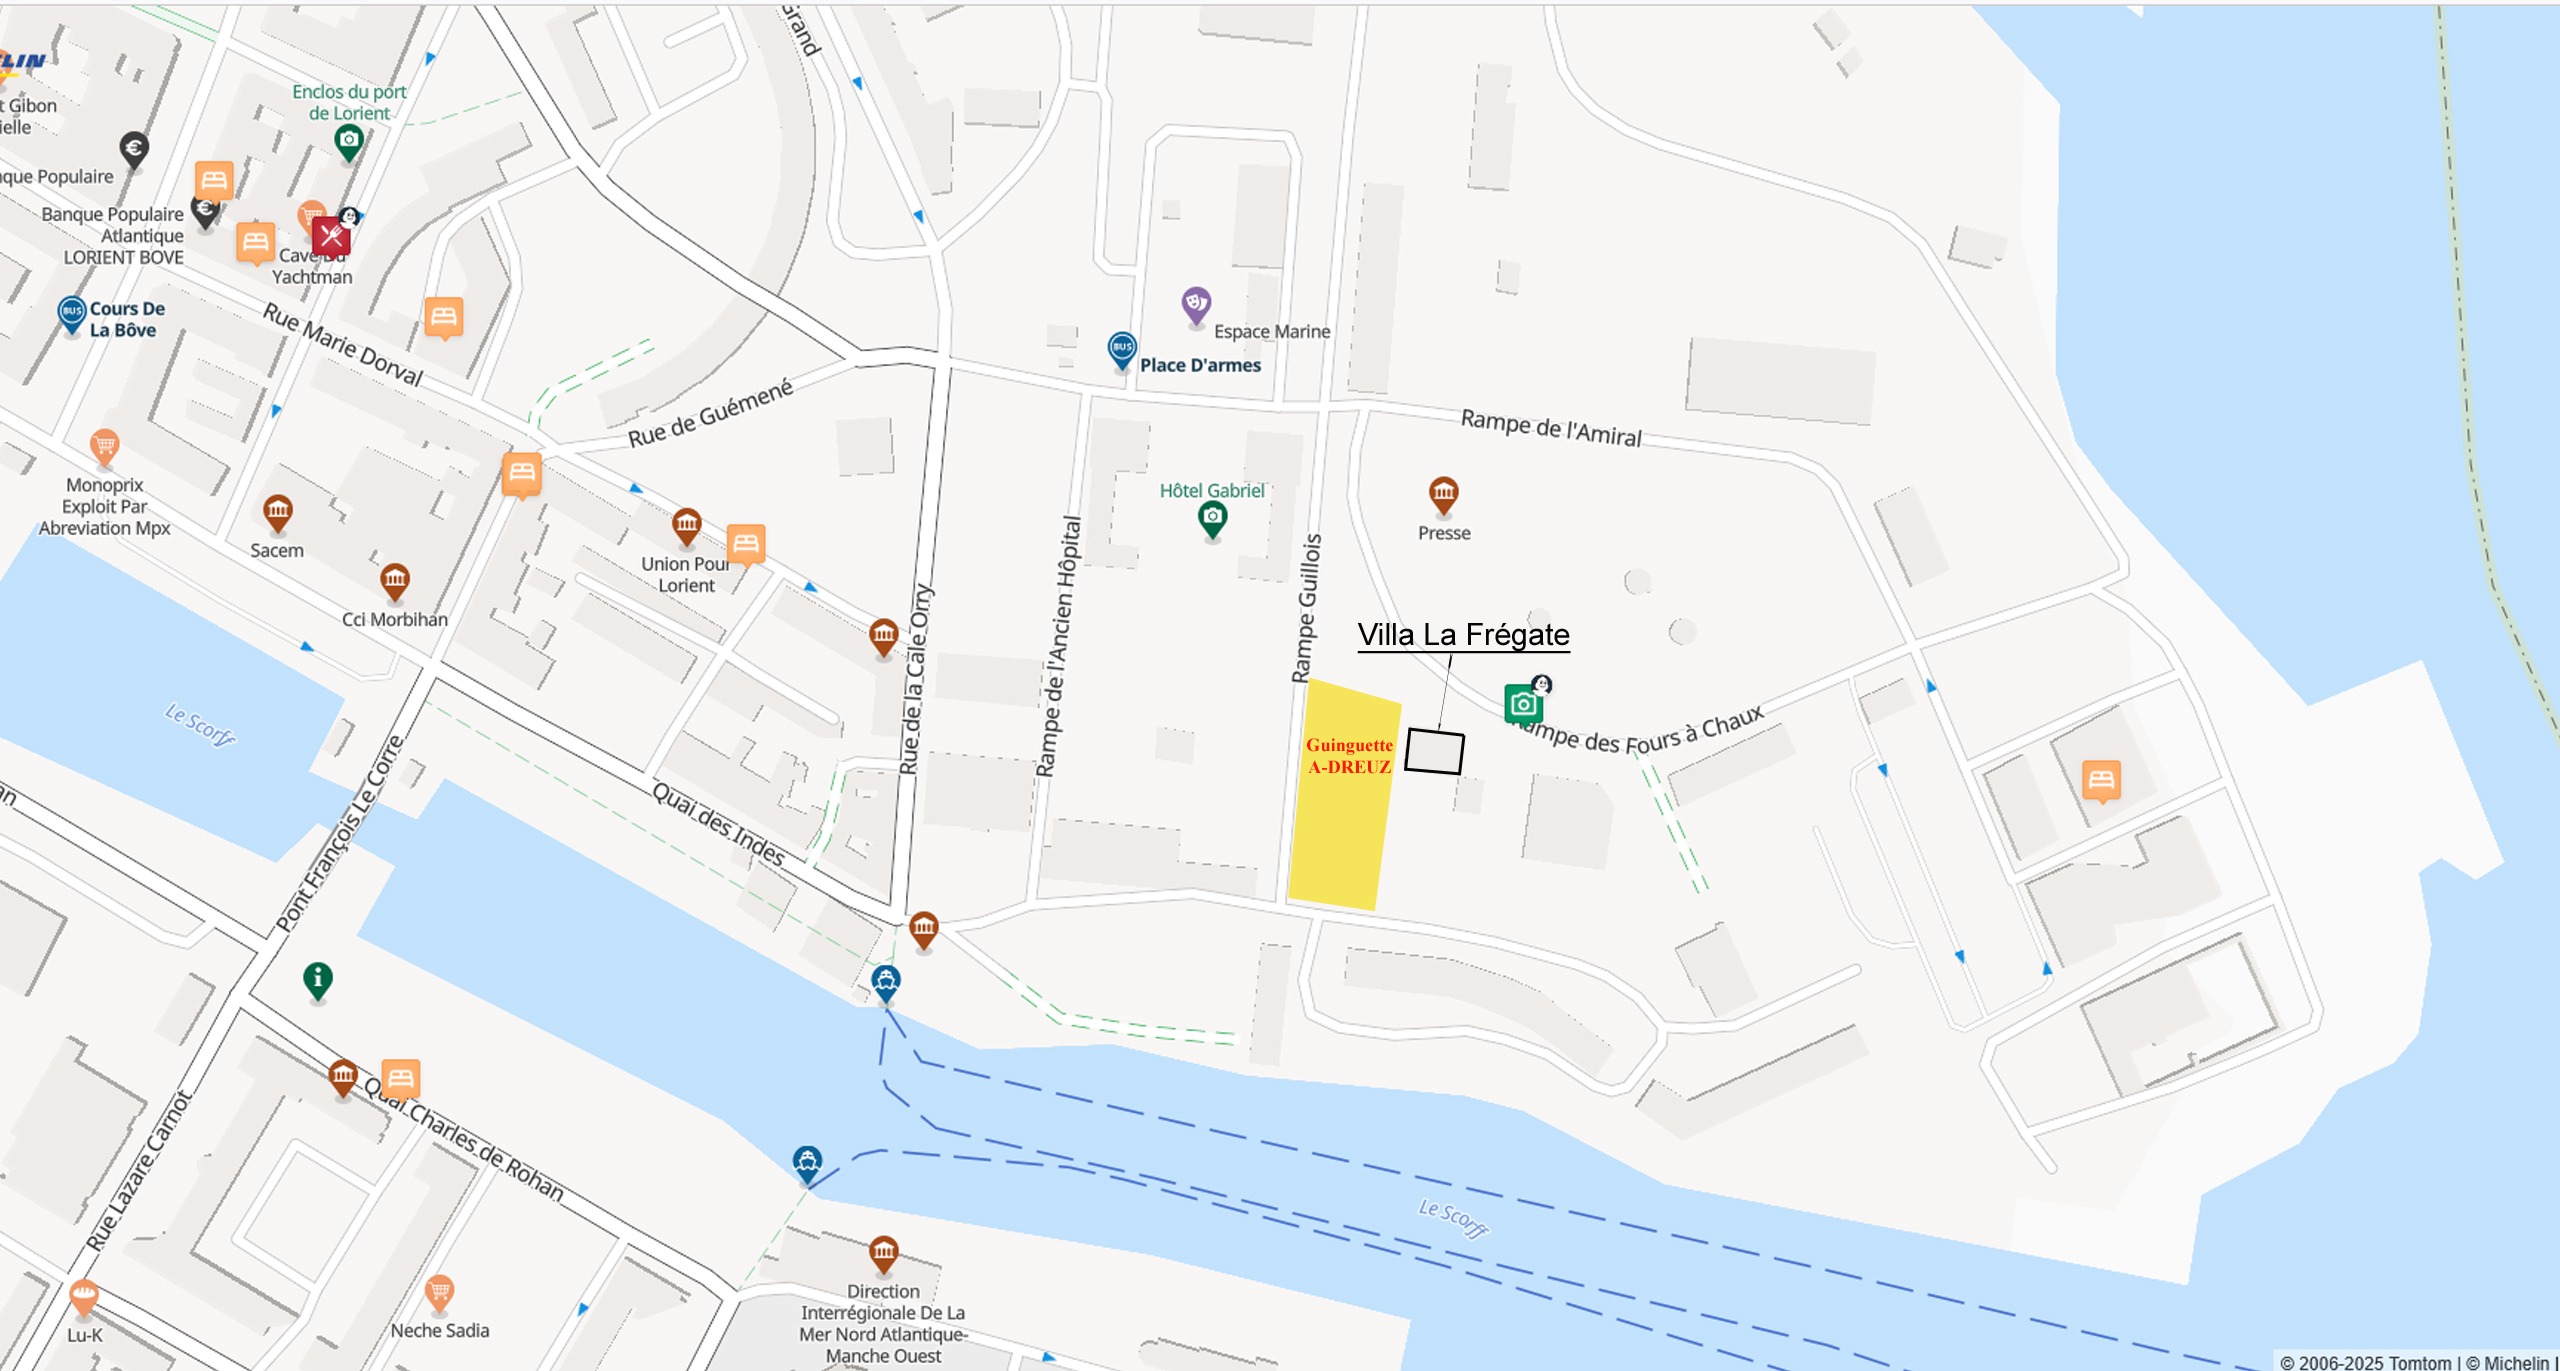Click the Enclos du port de Lorient pin

pos(348,142)
